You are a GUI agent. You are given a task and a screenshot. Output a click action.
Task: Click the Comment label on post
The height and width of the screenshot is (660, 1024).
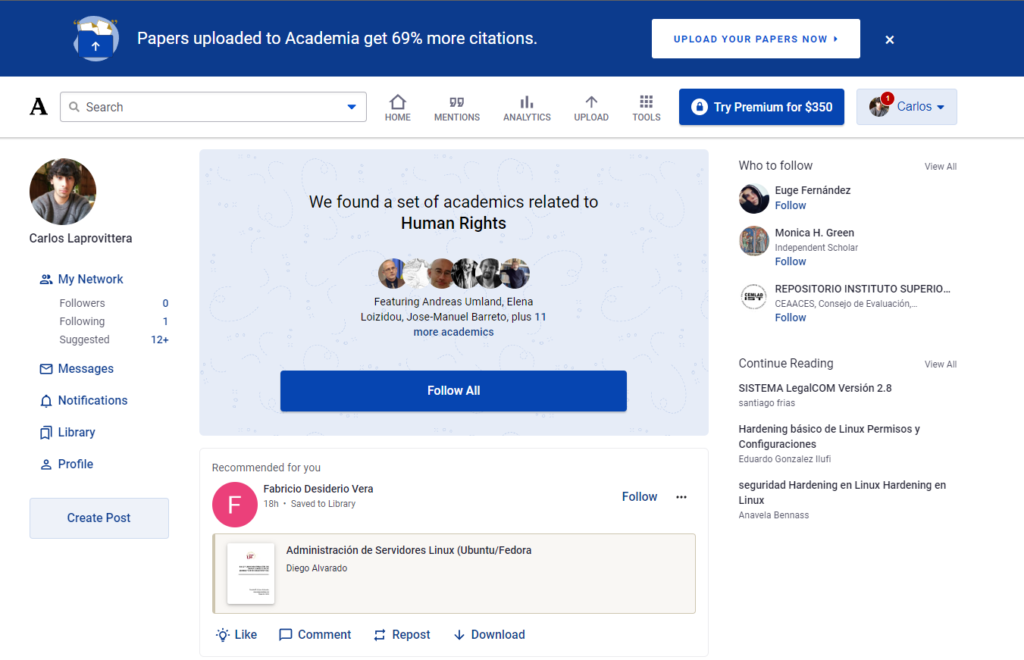325,635
